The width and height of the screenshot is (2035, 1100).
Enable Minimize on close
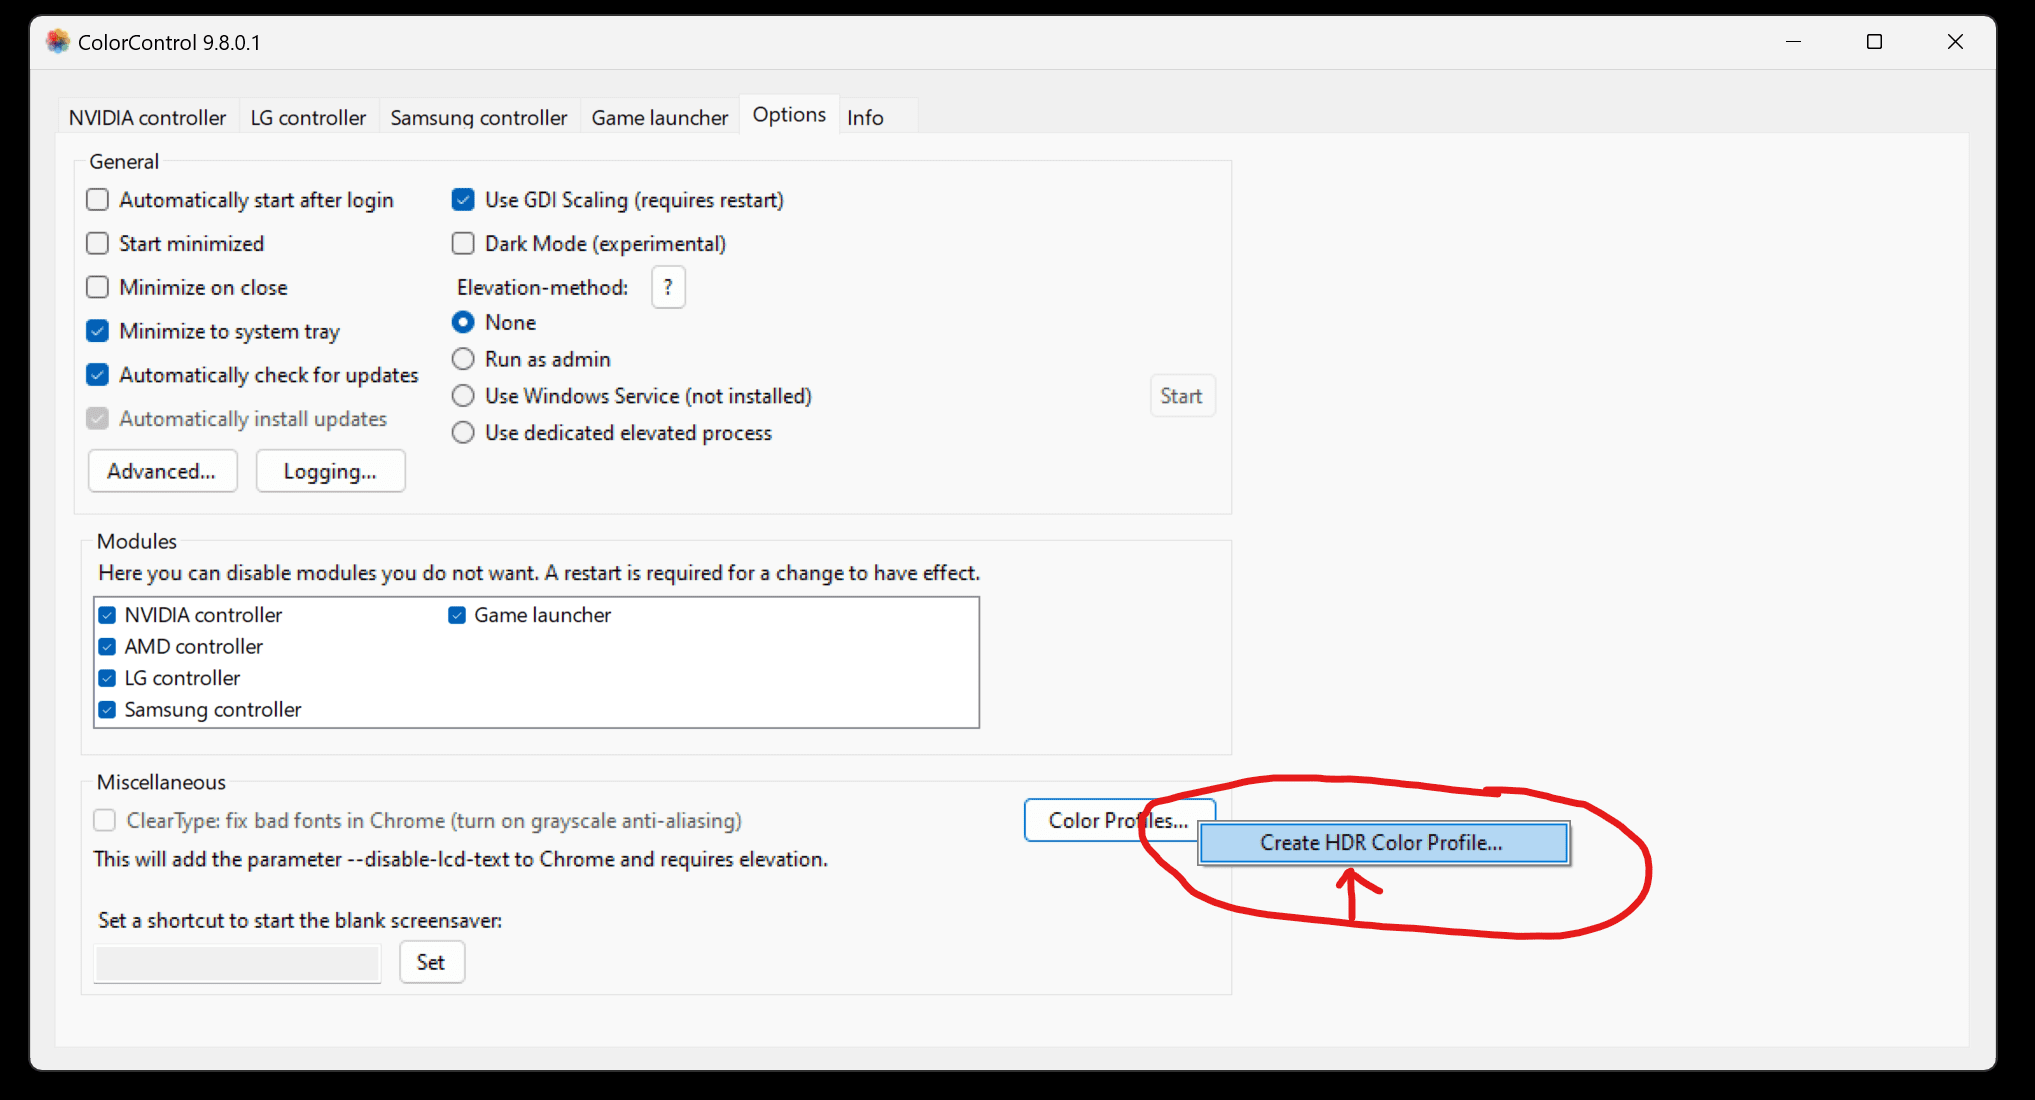click(x=97, y=287)
